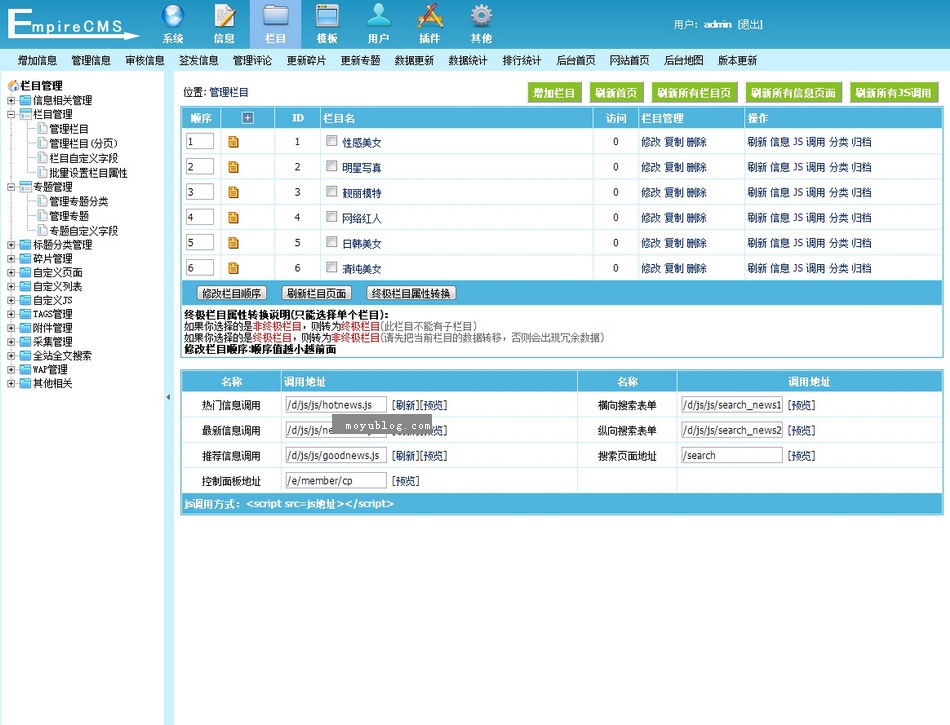This screenshot has height=725, width=950.
Task: Open the 管理评论 menu item
Action: (253, 60)
